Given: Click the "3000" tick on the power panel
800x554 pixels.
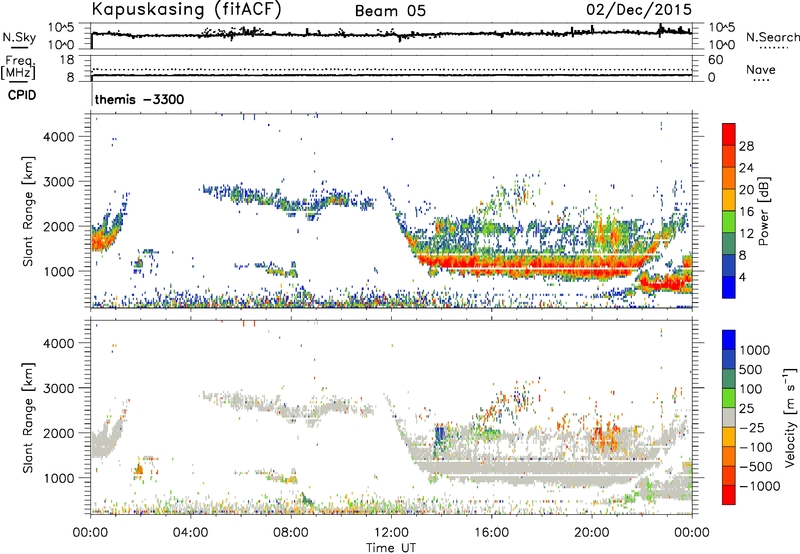Looking at the screenshot, I should (59, 182).
